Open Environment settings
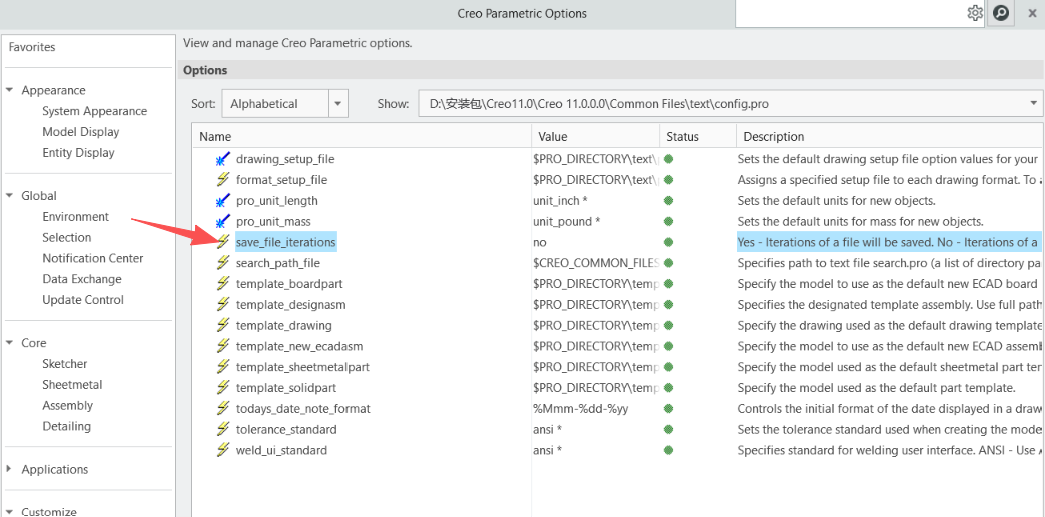Image resolution: width=1045 pixels, height=517 pixels. 75,217
